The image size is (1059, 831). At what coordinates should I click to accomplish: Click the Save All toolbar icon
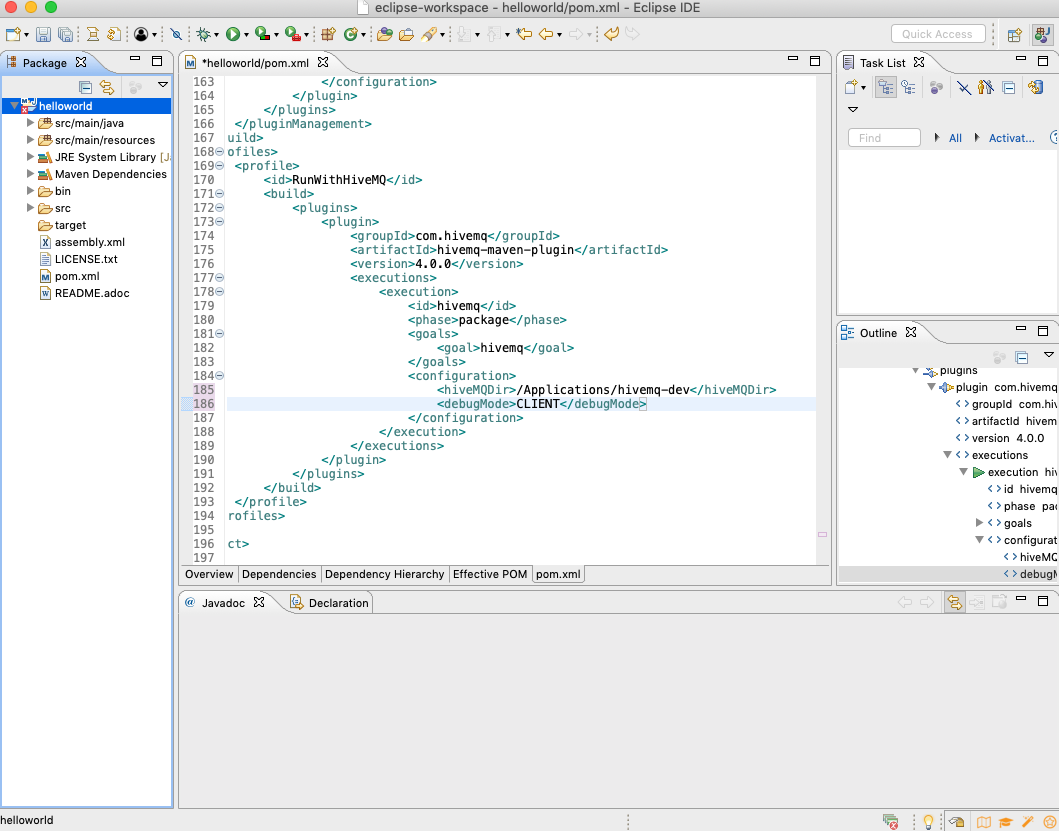pos(66,34)
